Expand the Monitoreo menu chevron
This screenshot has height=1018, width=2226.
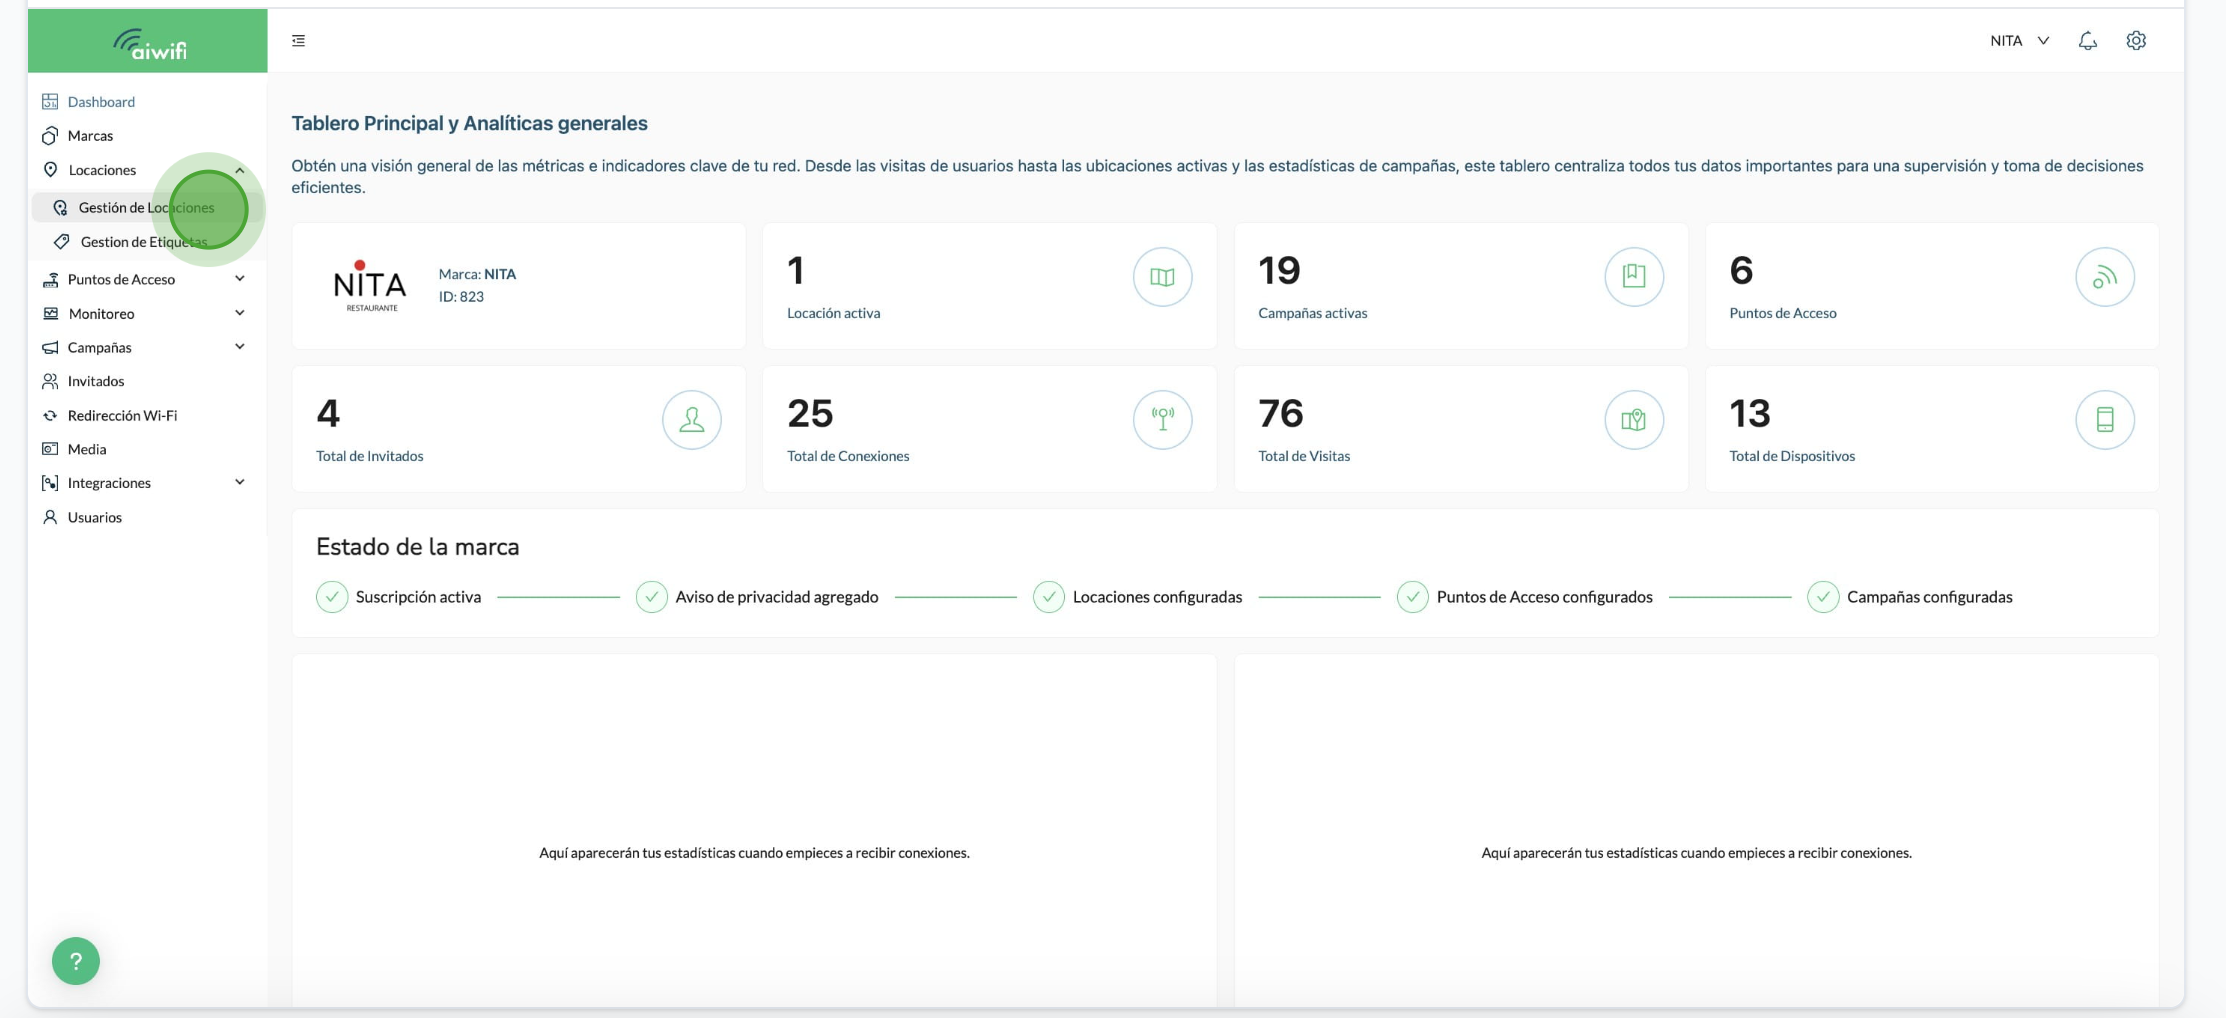[240, 313]
